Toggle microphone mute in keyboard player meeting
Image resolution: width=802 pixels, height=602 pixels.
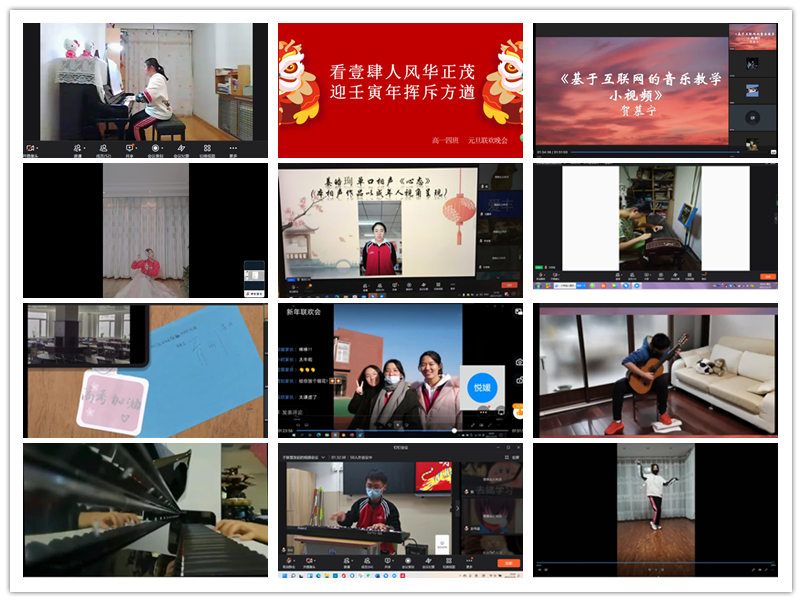pyautogui.click(x=289, y=562)
